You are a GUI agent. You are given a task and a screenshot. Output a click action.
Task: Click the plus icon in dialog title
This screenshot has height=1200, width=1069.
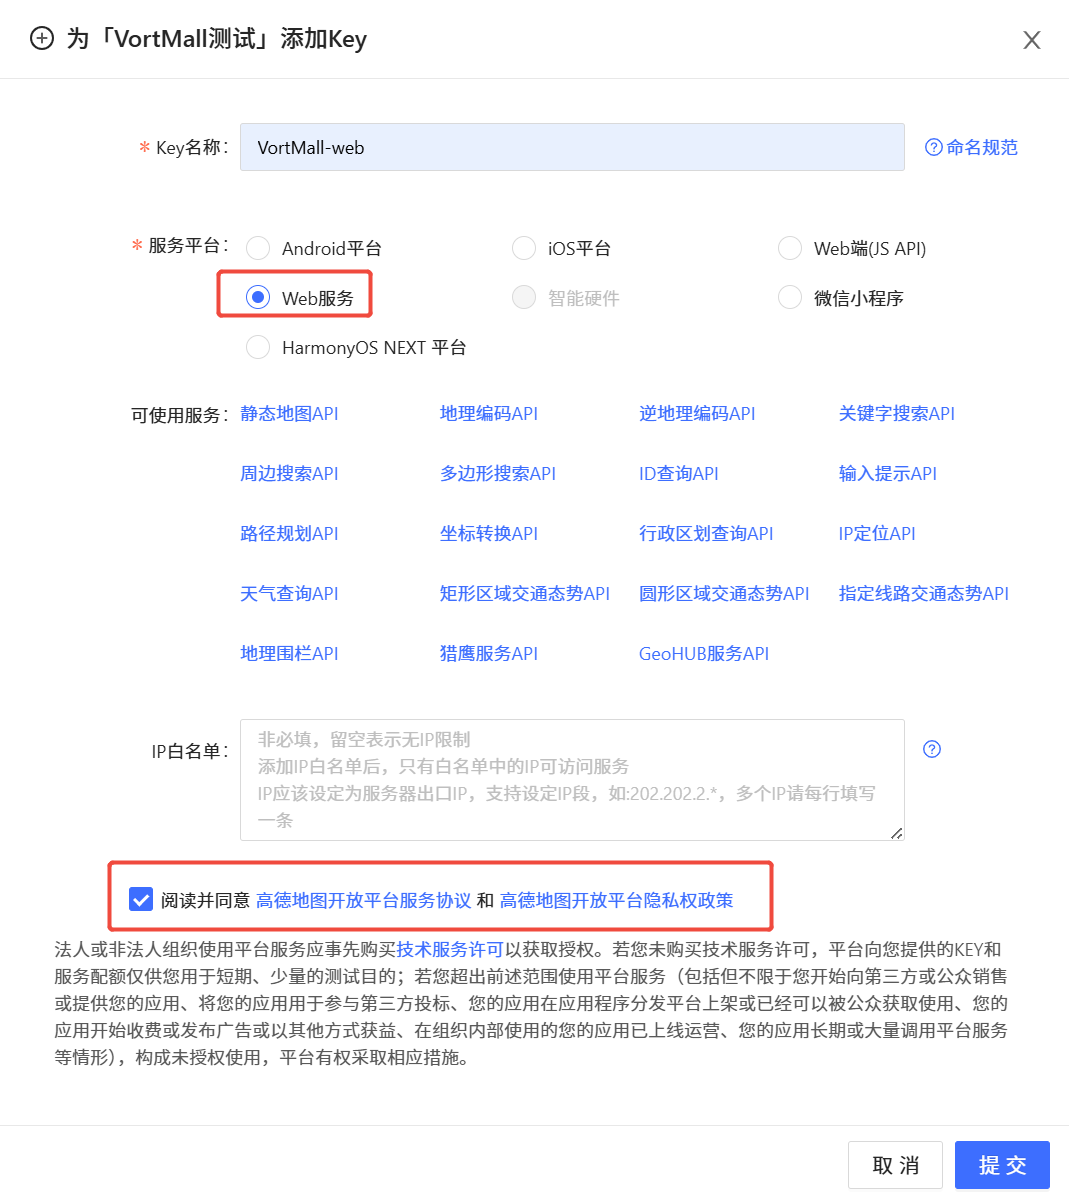(x=42, y=39)
